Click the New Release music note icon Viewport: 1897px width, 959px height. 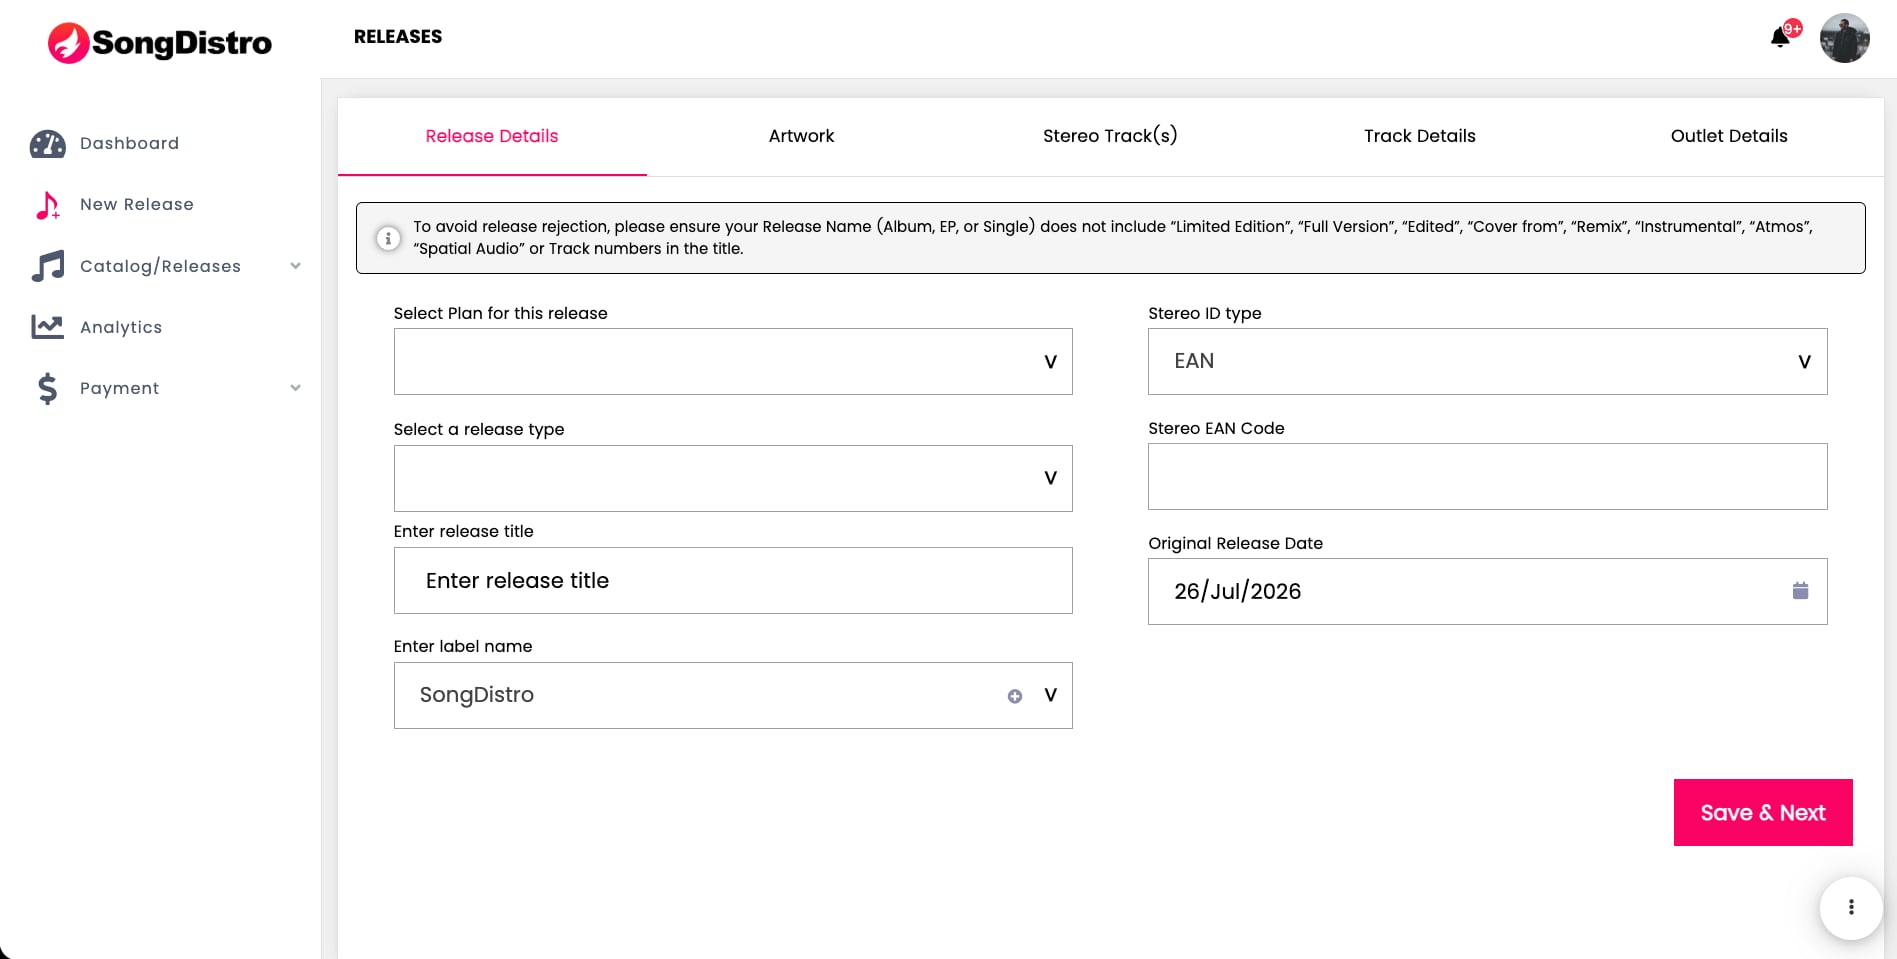pos(47,205)
